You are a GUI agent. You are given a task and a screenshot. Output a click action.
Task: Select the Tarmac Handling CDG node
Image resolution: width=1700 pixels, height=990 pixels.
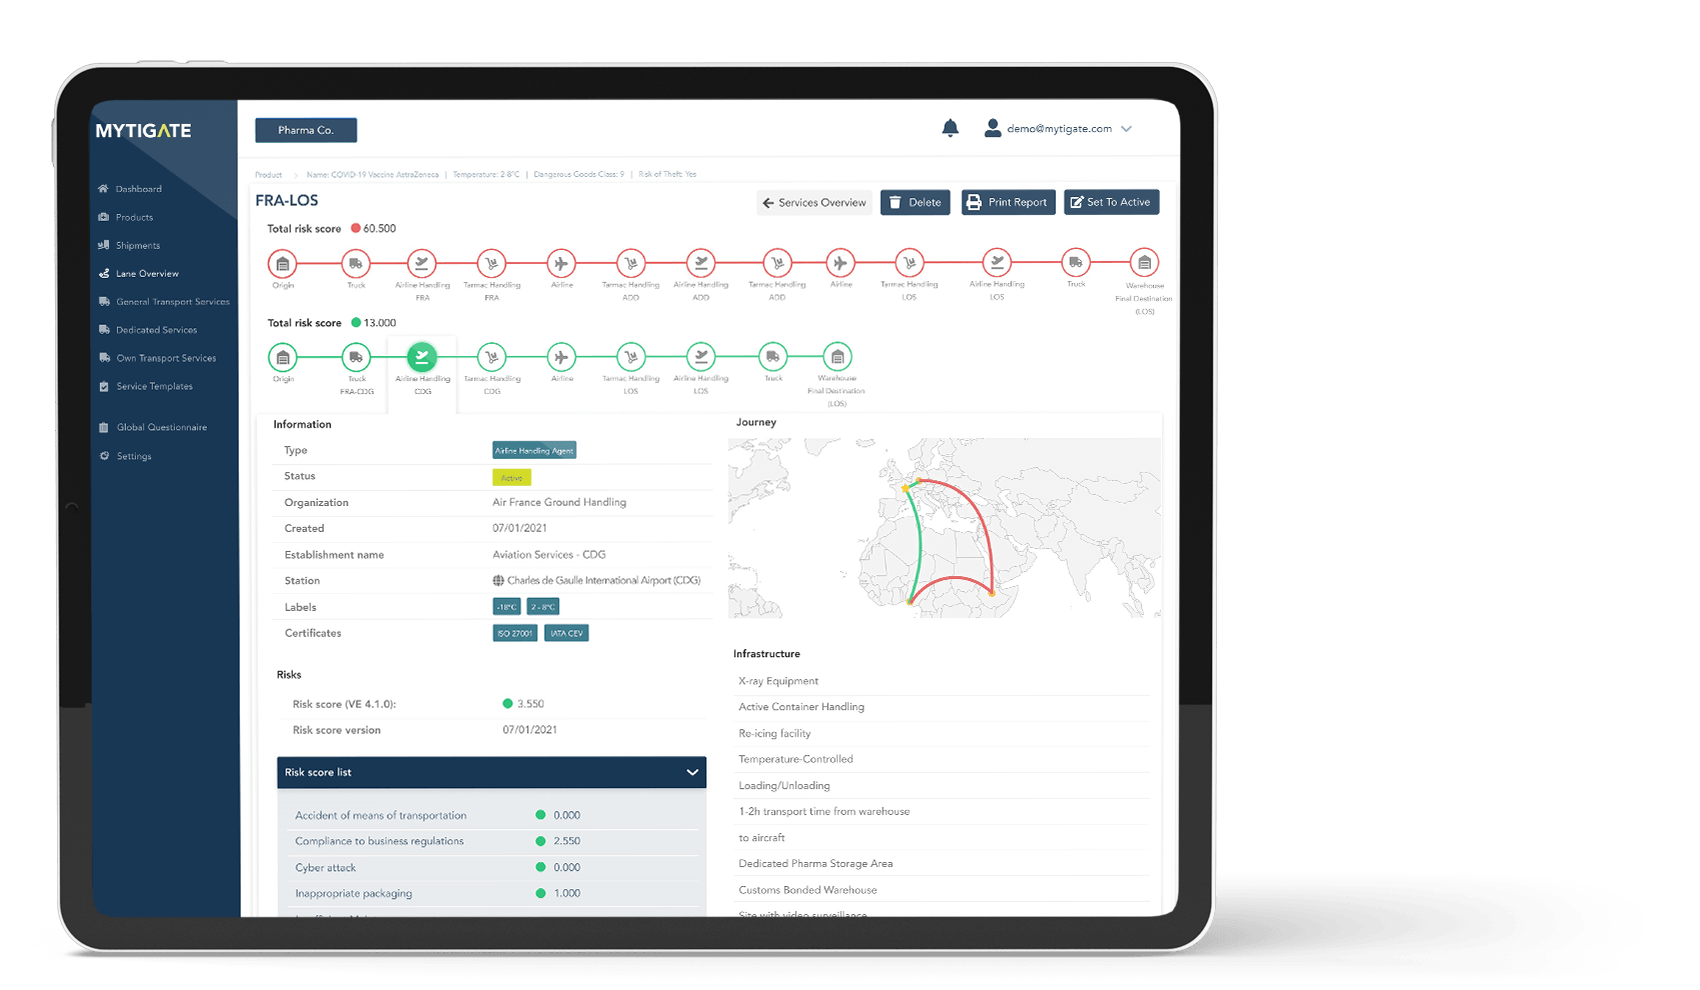491,357
